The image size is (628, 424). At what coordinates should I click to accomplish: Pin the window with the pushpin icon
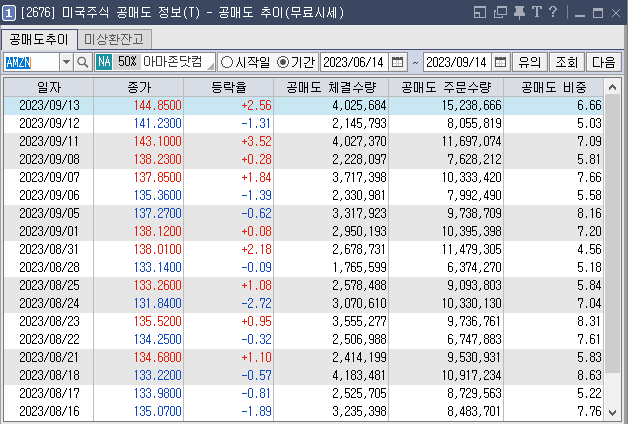pyautogui.click(x=519, y=12)
